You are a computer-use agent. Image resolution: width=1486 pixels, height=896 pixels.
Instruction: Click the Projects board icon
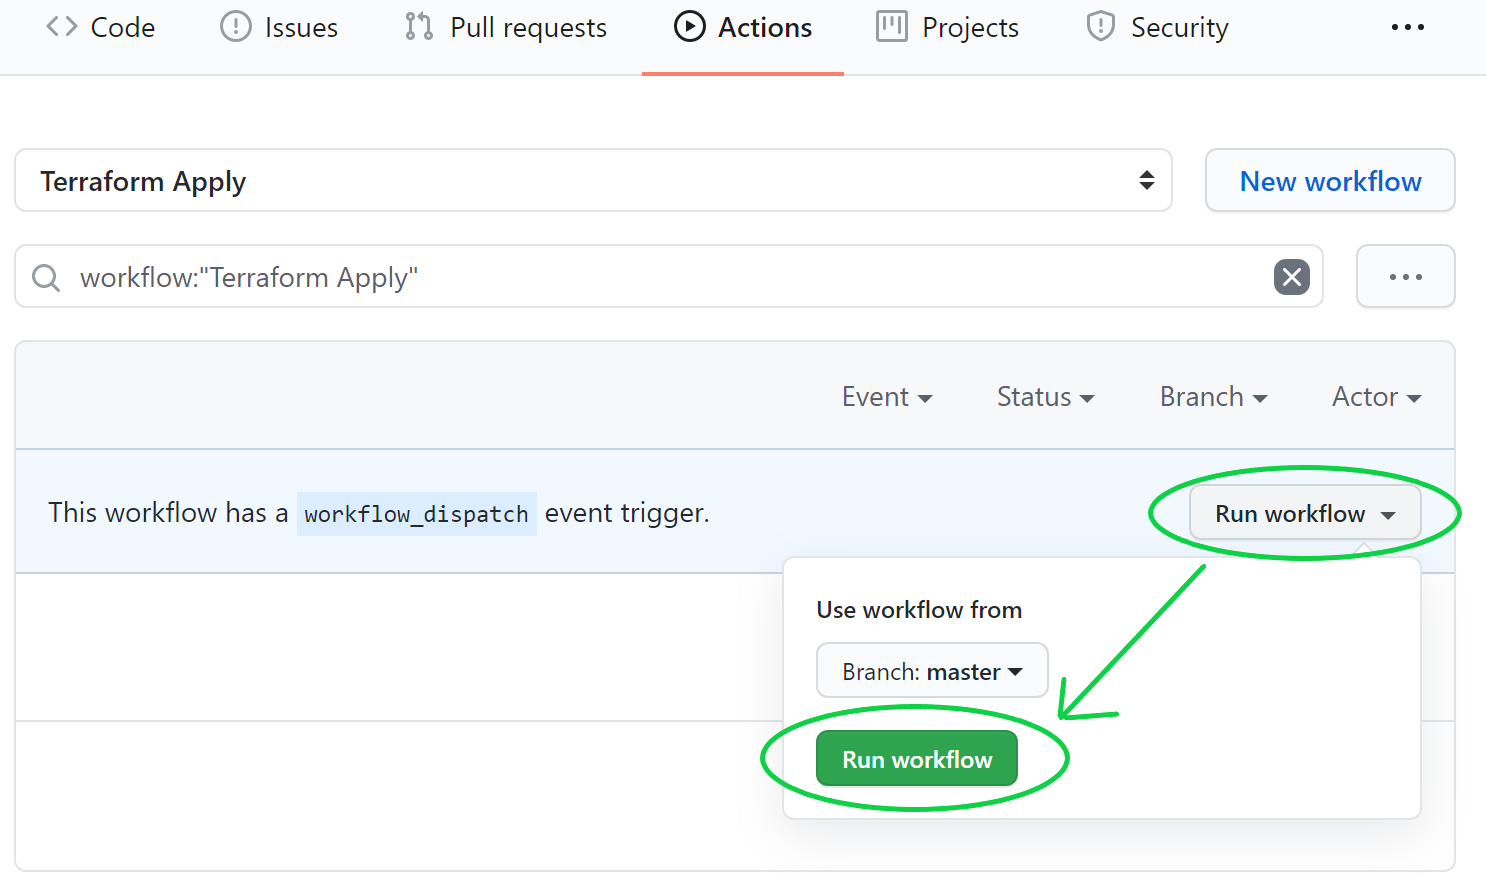892,26
